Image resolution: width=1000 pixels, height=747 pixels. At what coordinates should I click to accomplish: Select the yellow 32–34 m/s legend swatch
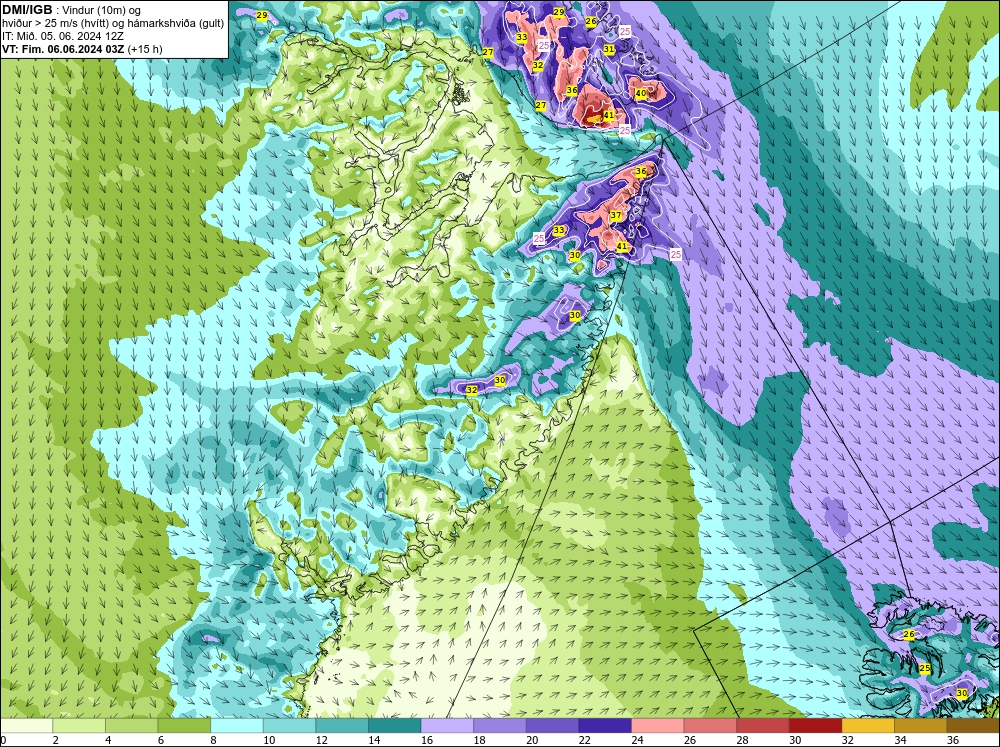pyautogui.click(x=868, y=725)
